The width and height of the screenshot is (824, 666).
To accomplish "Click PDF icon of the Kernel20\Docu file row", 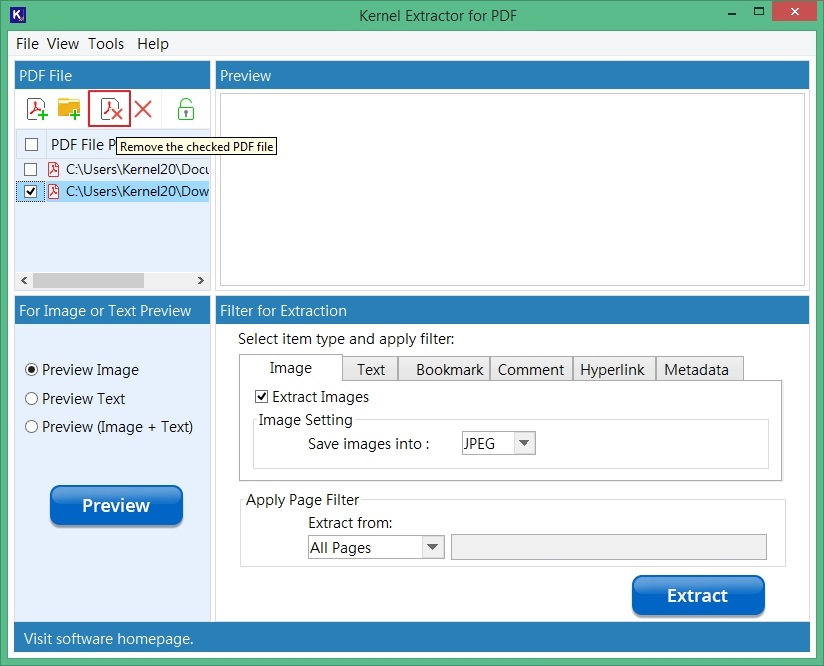I will tap(54, 169).
